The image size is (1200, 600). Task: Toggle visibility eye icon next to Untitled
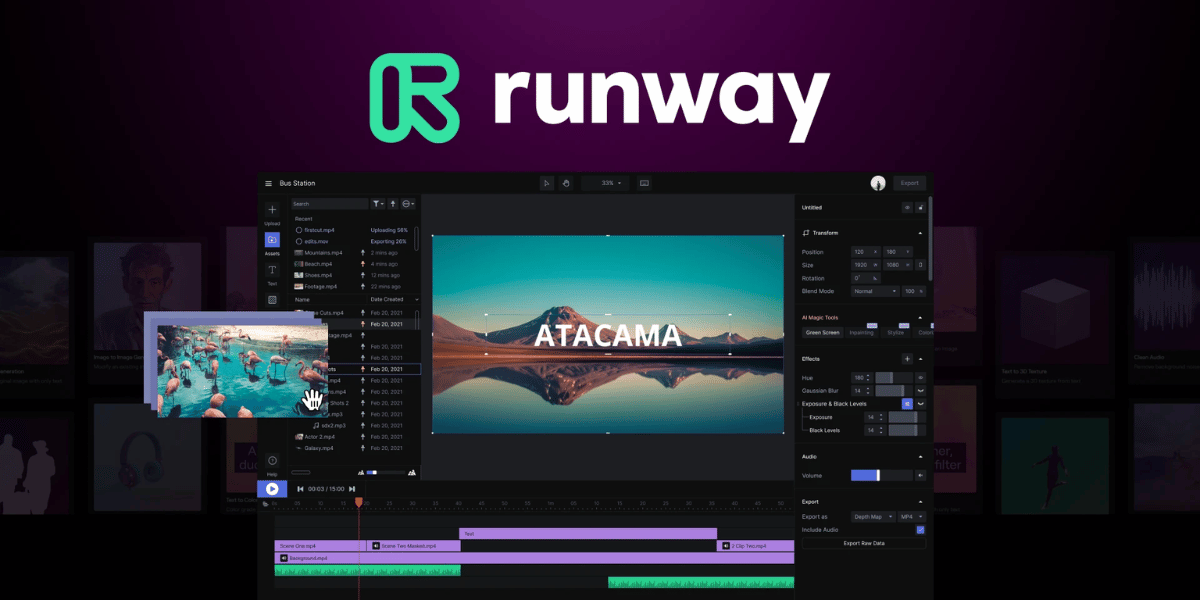pos(907,207)
